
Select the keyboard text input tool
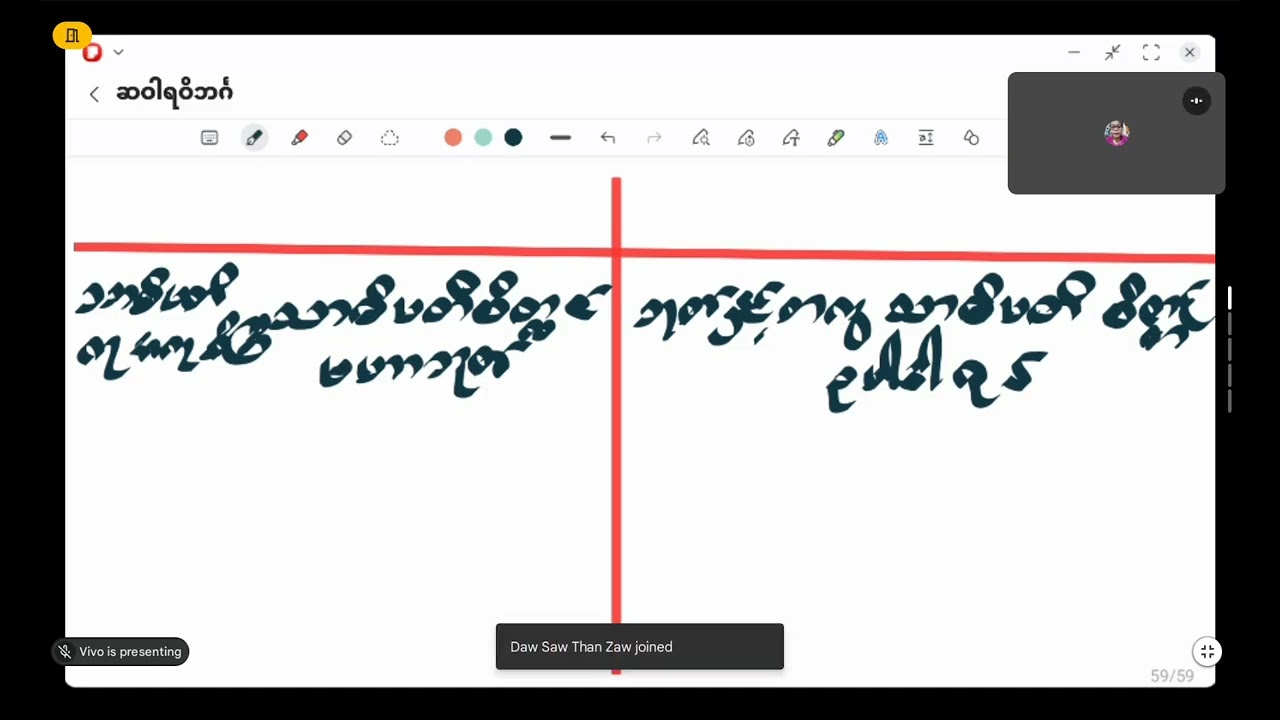point(209,138)
